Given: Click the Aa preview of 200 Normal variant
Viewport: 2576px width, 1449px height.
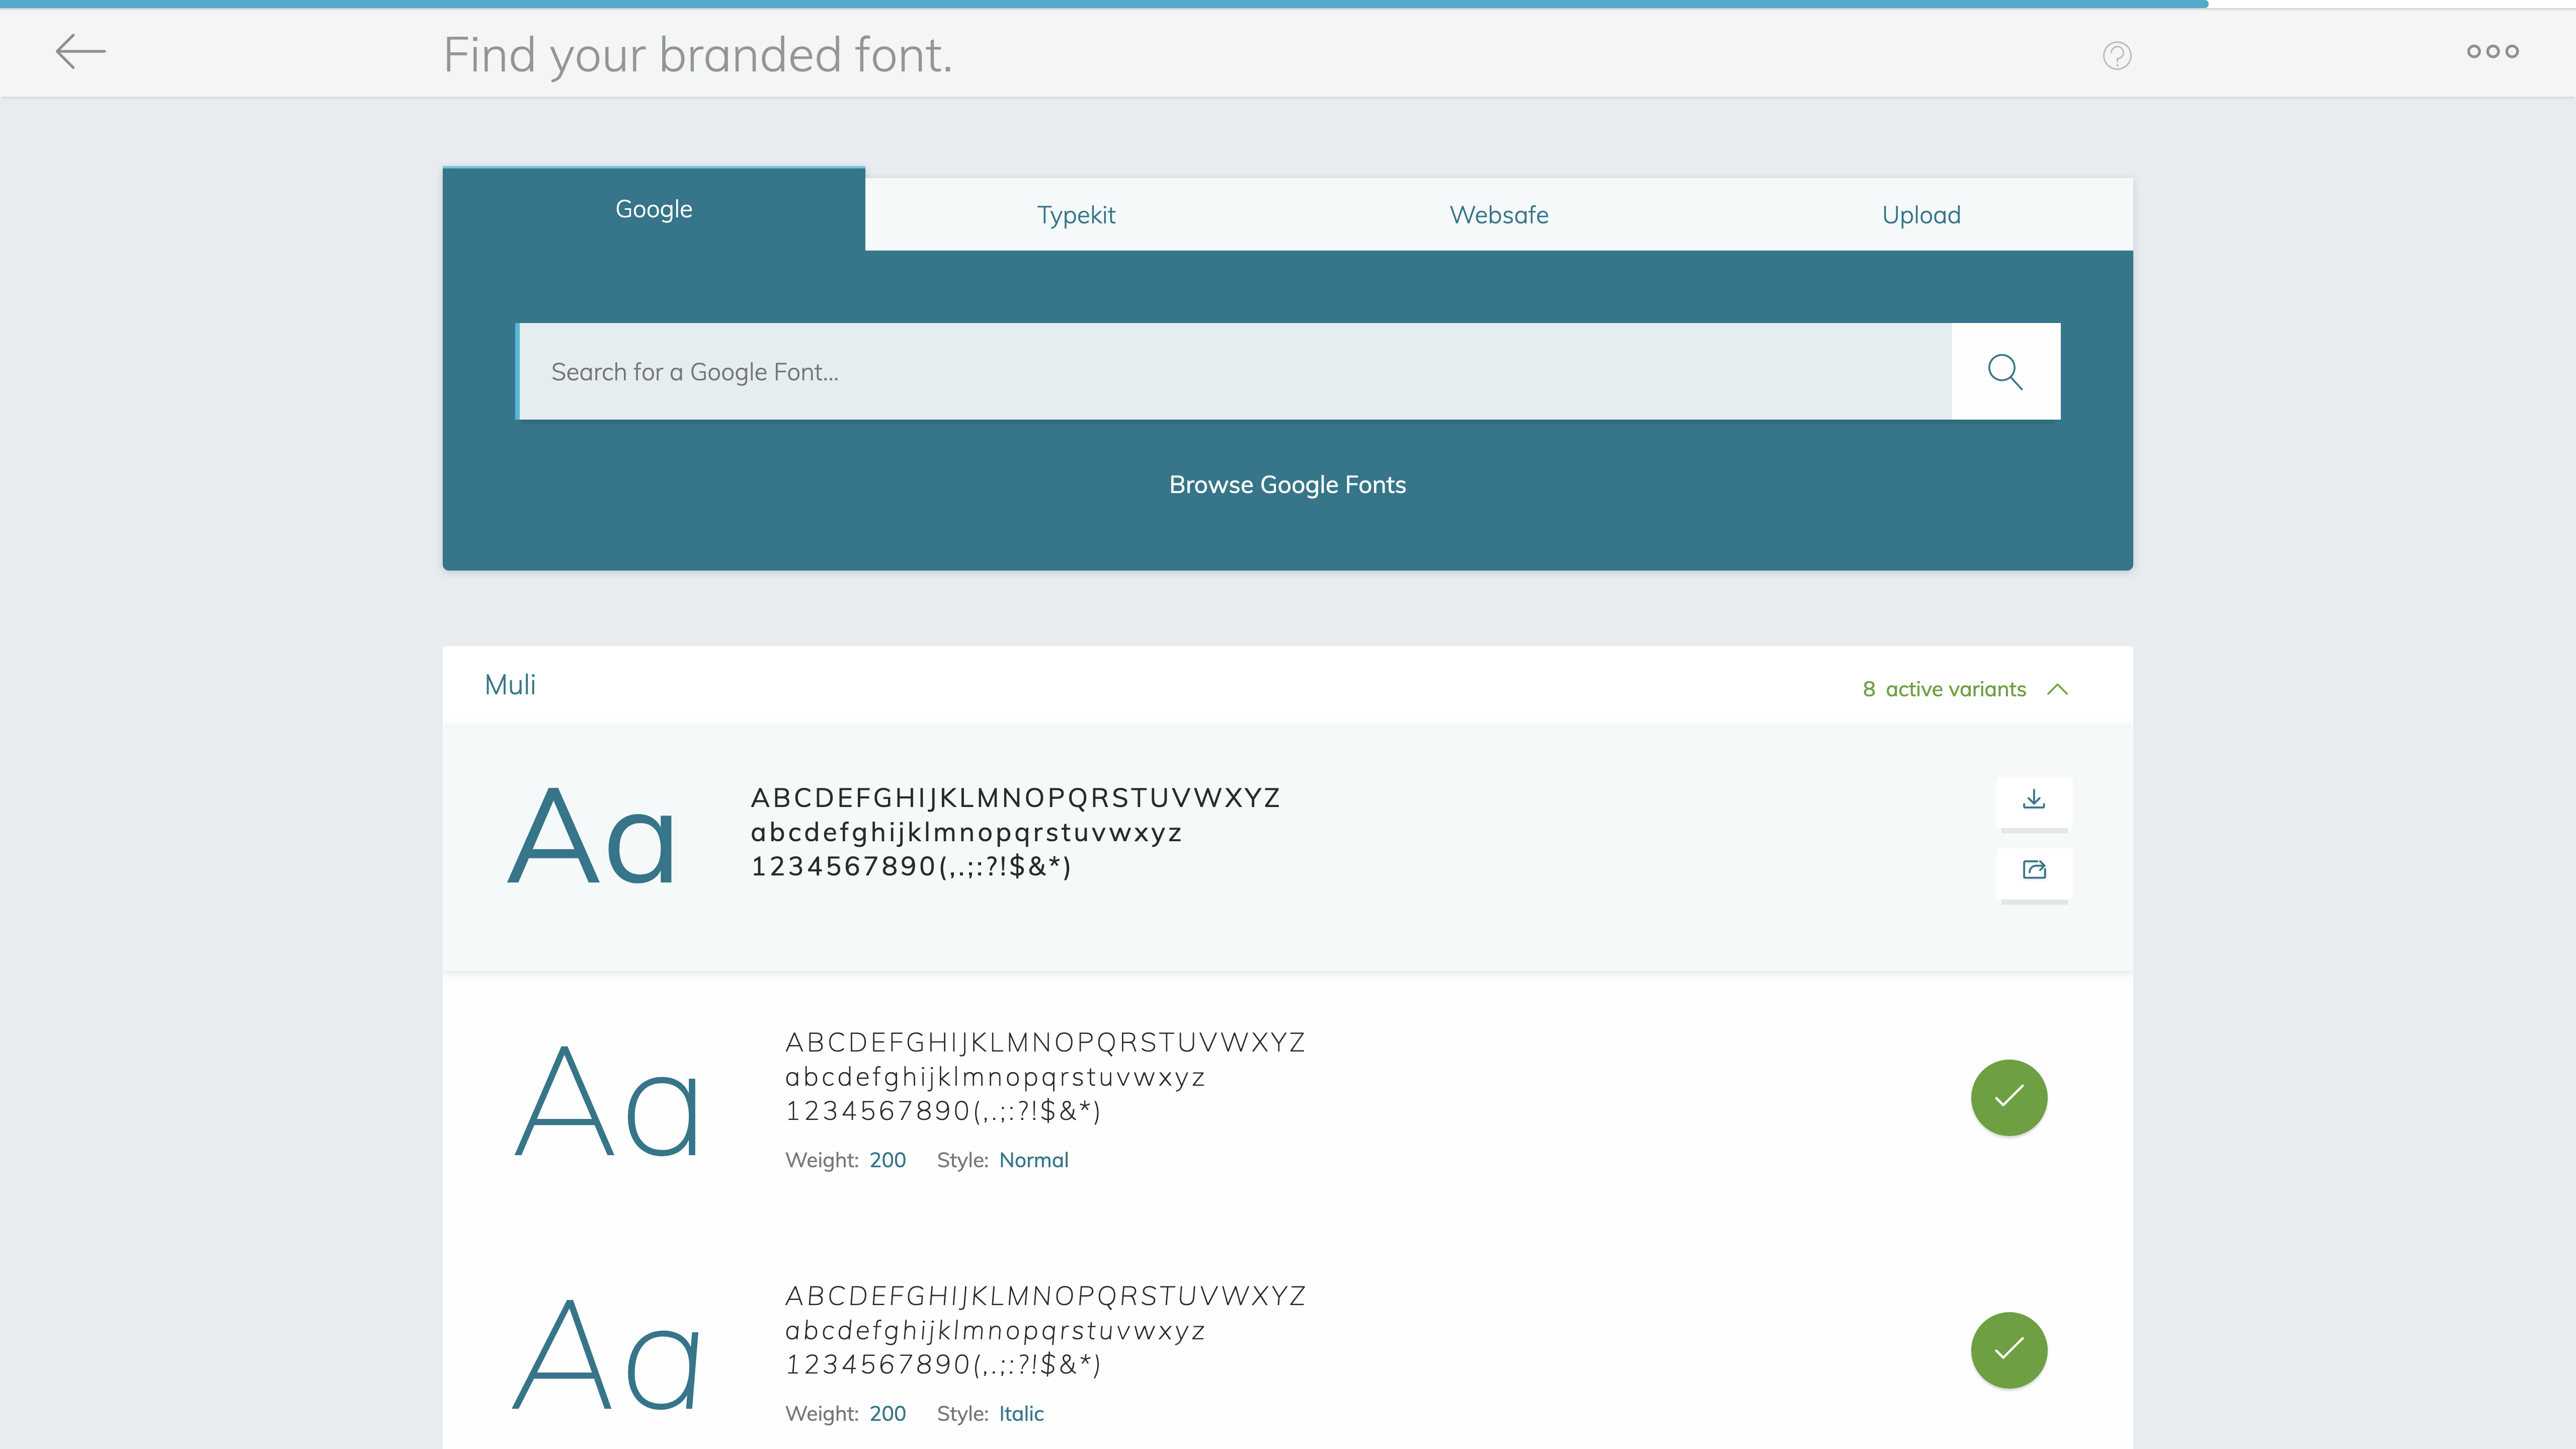Looking at the screenshot, I should 607,1102.
